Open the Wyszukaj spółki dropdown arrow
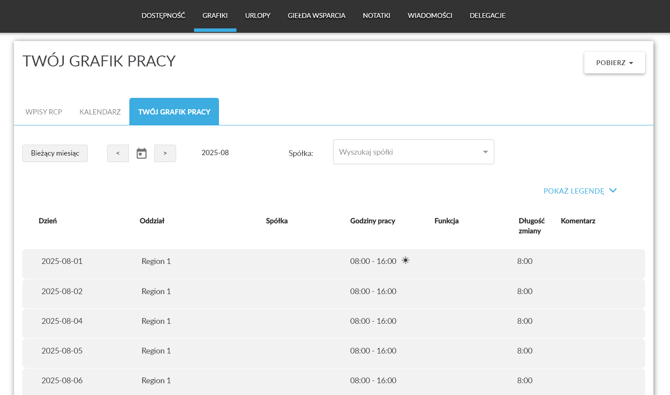This screenshot has width=670, height=395. (485, 152)
